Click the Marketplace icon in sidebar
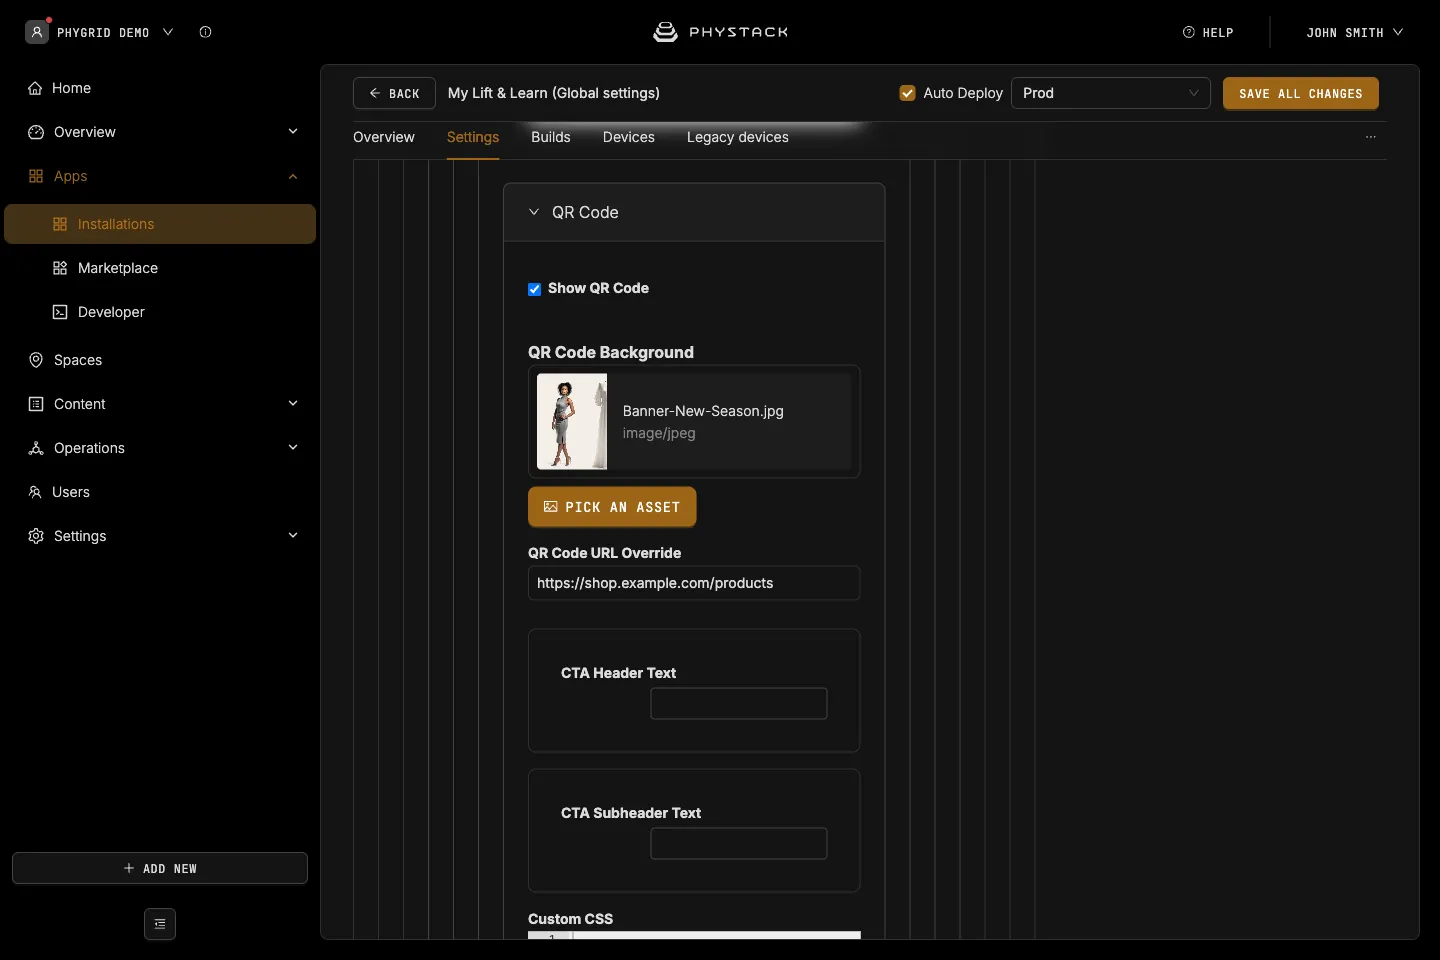1440x960 pixels. click(60, 268)
